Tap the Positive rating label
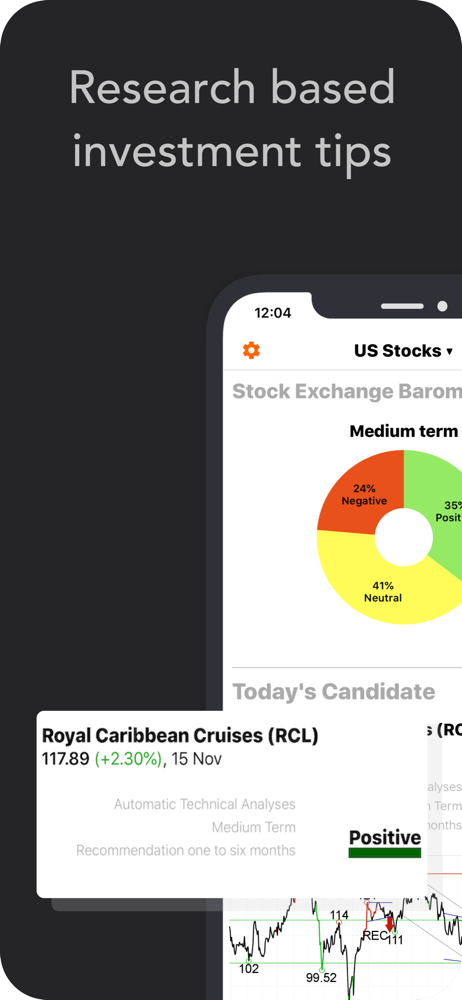The image size is (462, 1000). click(385, 837)
